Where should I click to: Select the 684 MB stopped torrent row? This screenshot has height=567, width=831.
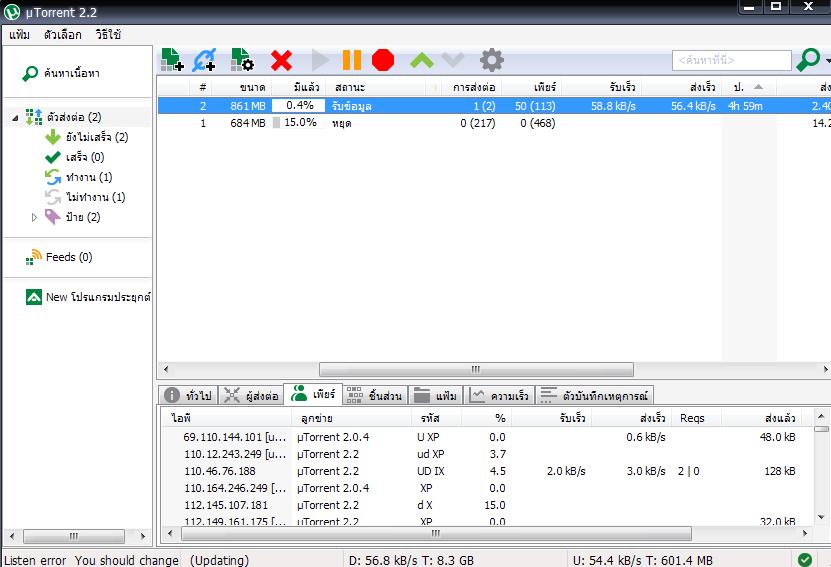494,123
